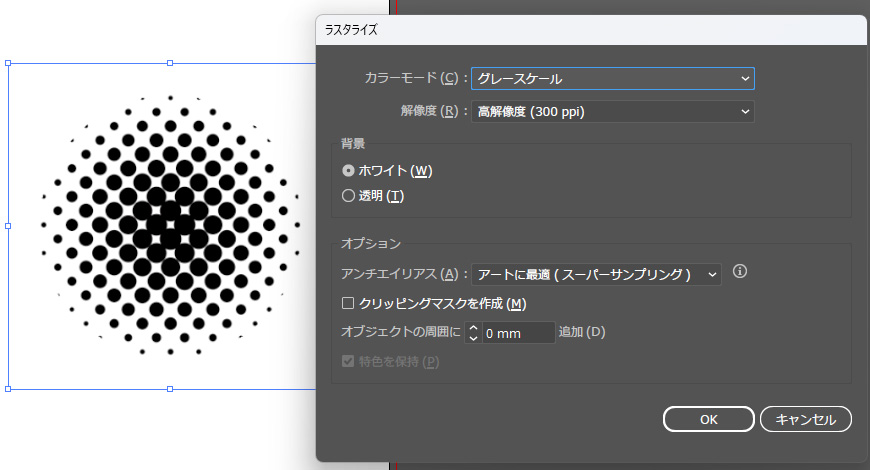The image size is (870, 470).
Task: Click the ラスタライズ dialog title bar
Action: point(590,30)
